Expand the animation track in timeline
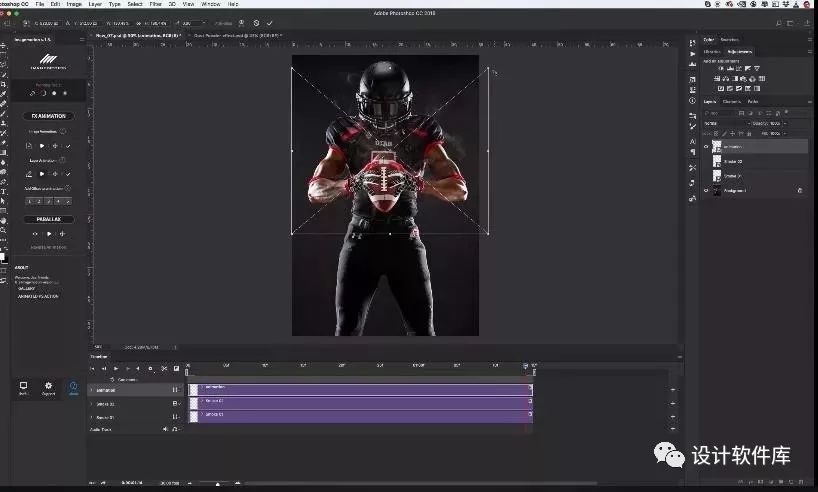Viewport: 818px width, 492px height. (91, 390)
